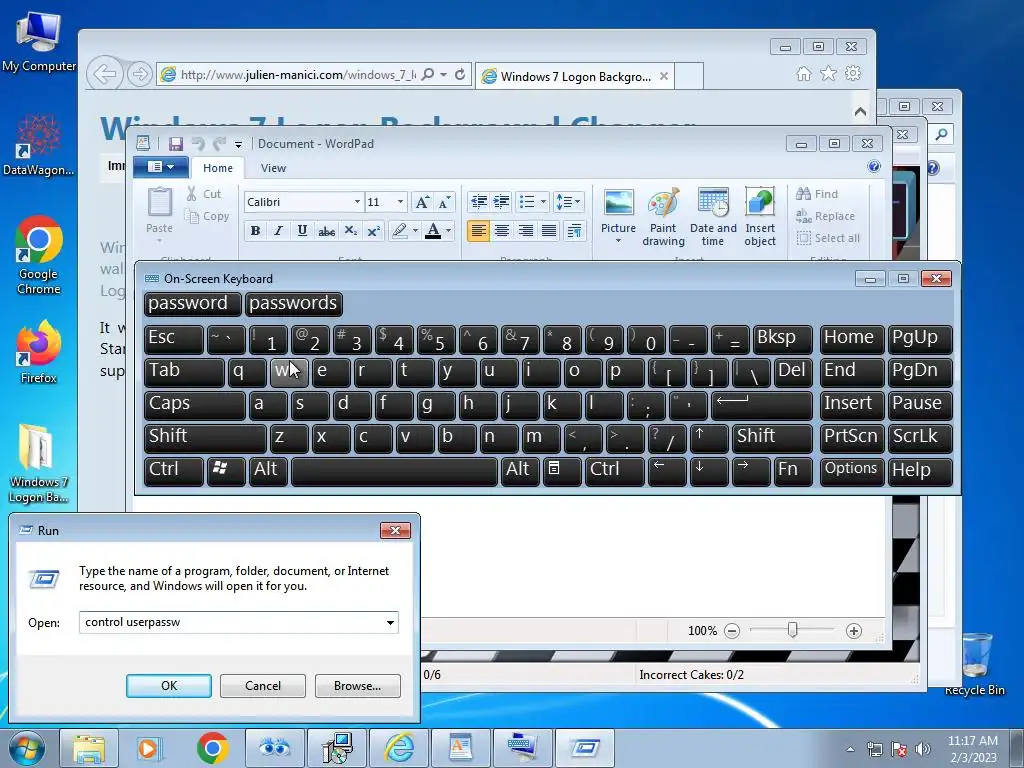
Task: Open the font color dropdown arrow
Action: (x=448, y=231)
